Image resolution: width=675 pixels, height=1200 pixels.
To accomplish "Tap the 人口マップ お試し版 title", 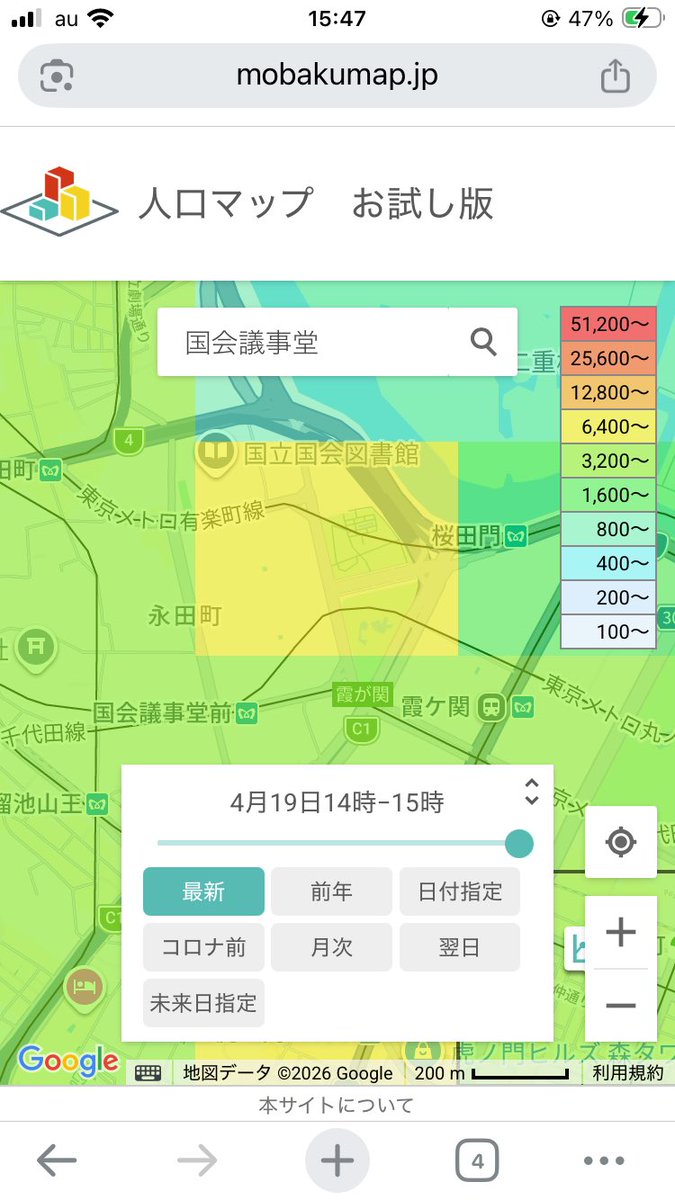I will coord(316,203).
